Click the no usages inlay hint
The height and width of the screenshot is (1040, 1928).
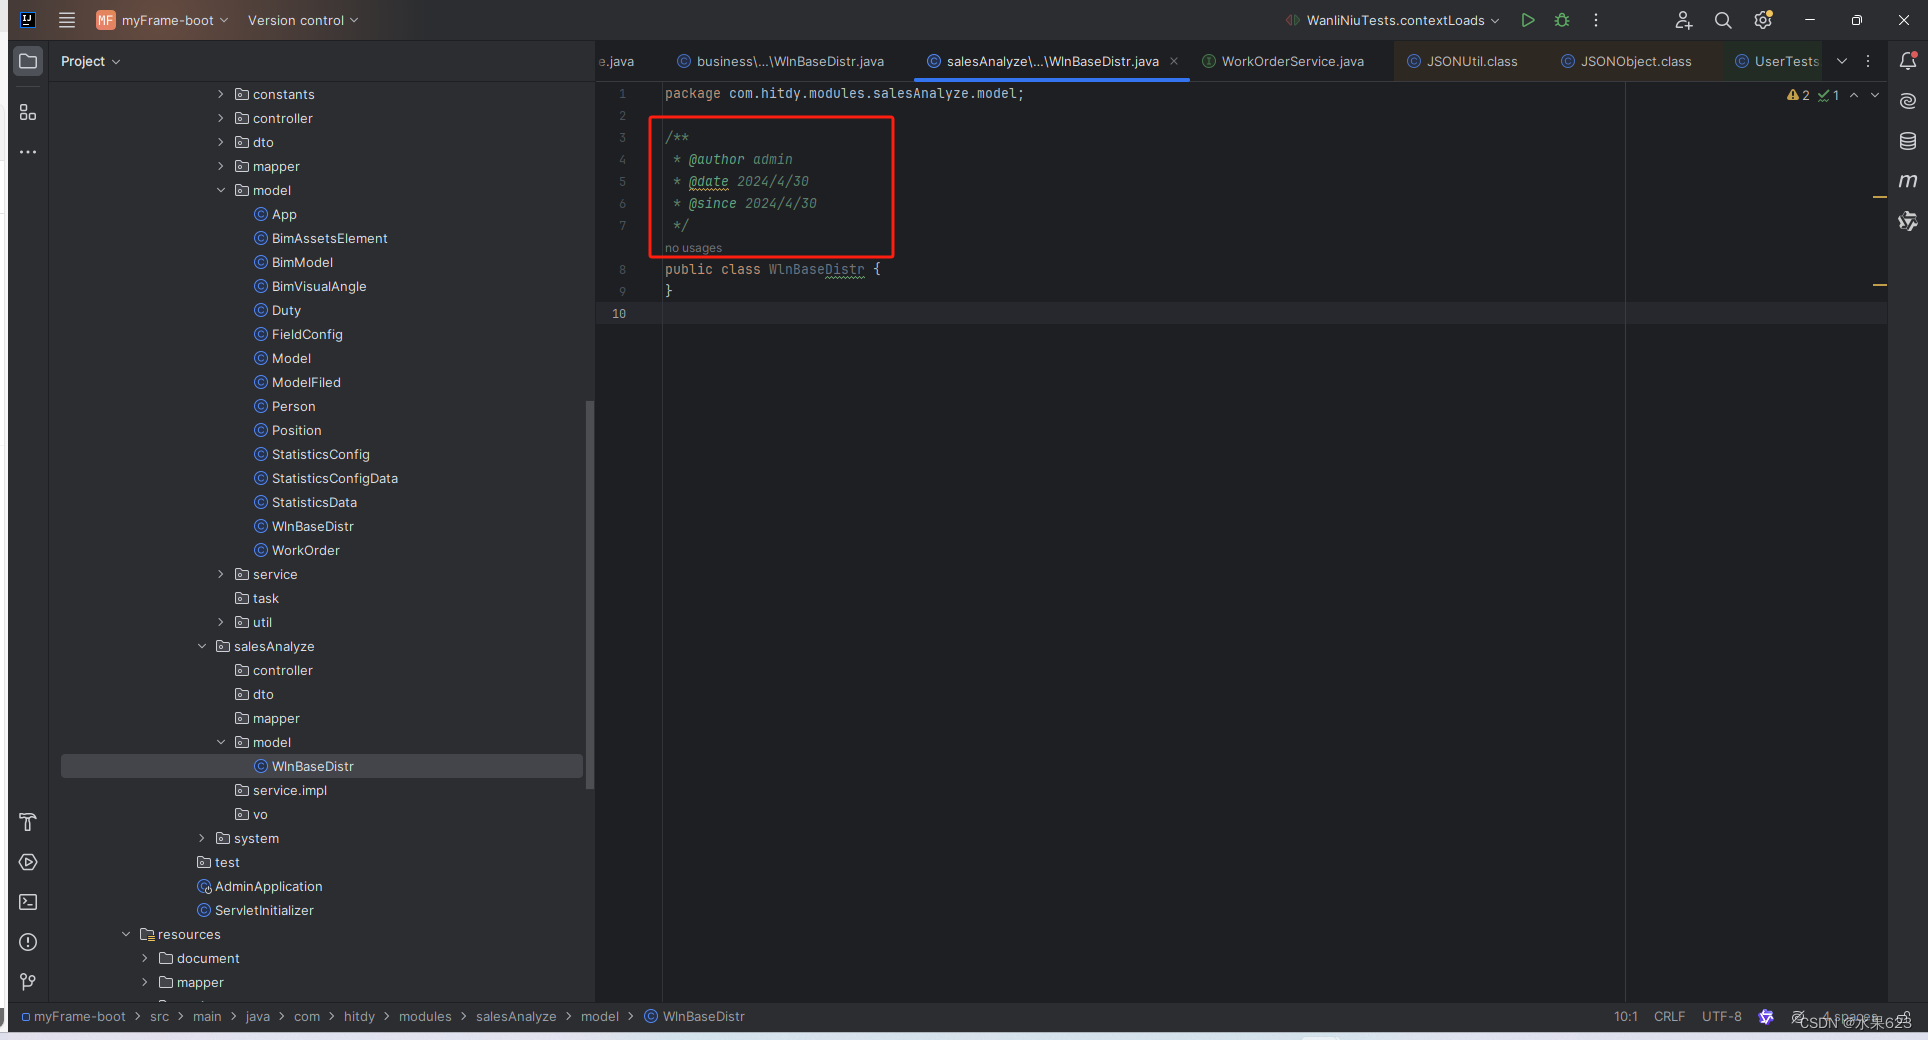pyautogui.click(x=693, y=248)
